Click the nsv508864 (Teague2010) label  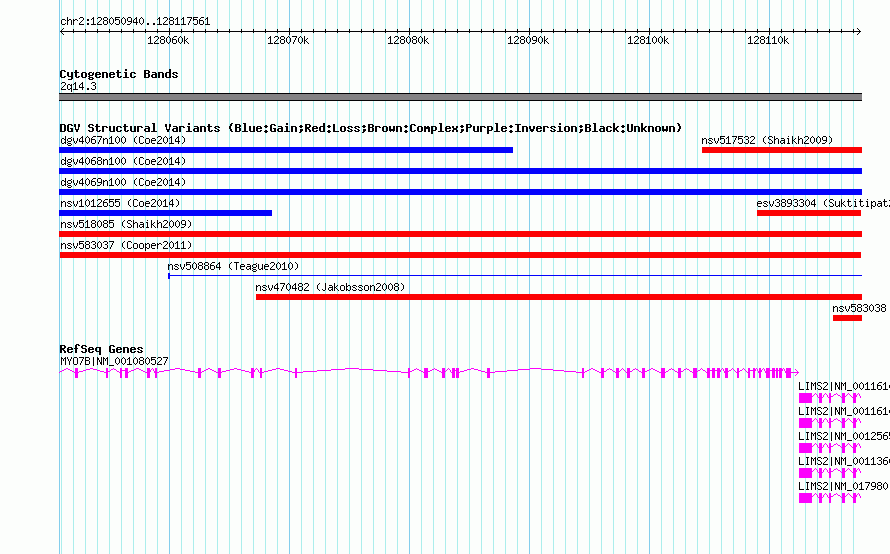233,266
